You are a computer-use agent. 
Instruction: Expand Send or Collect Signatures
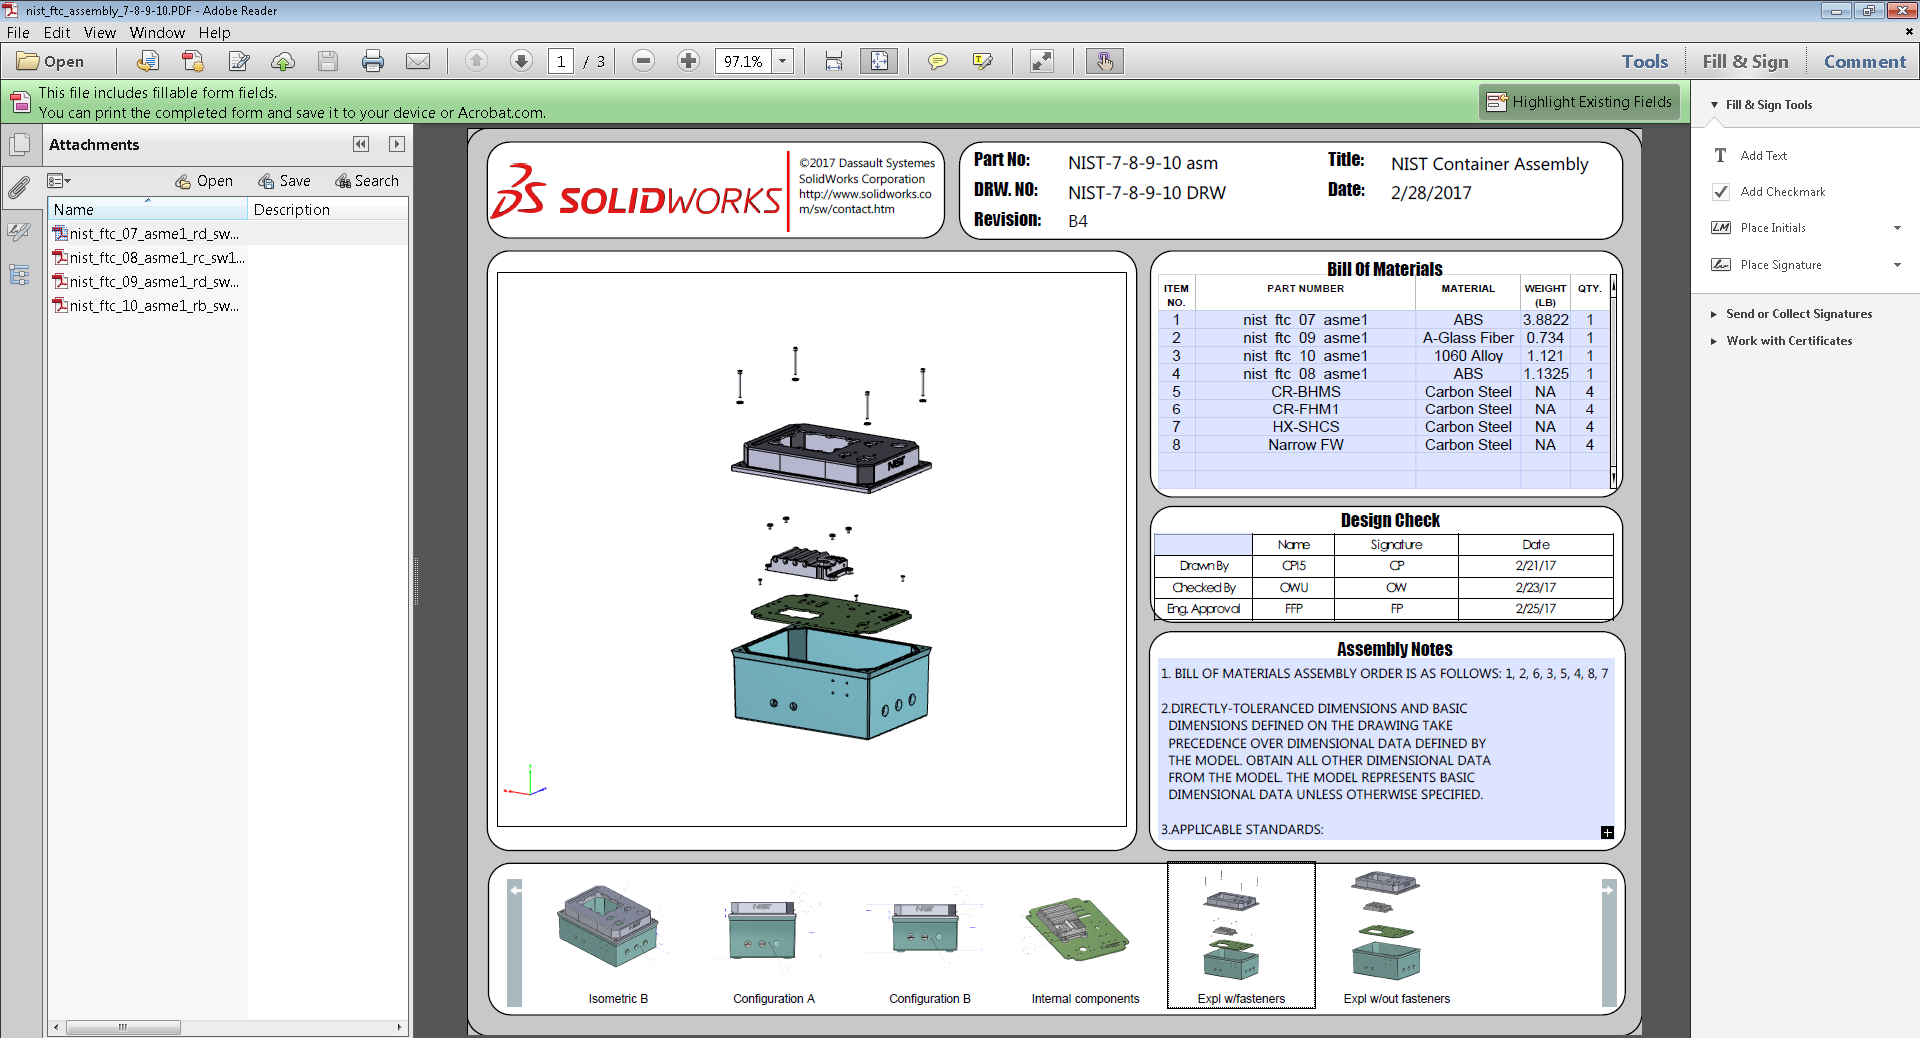(1798, 313)
